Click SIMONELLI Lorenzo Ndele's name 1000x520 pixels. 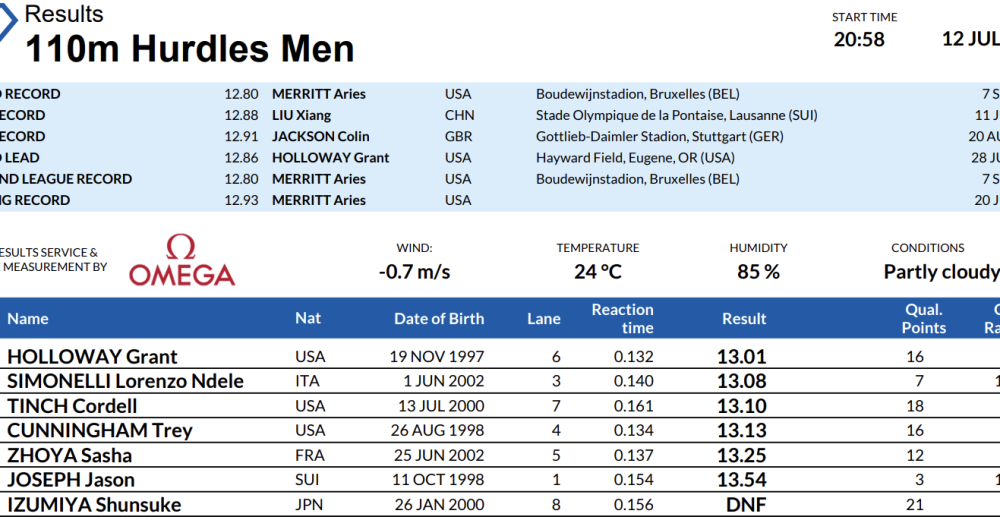coord(125,381)
